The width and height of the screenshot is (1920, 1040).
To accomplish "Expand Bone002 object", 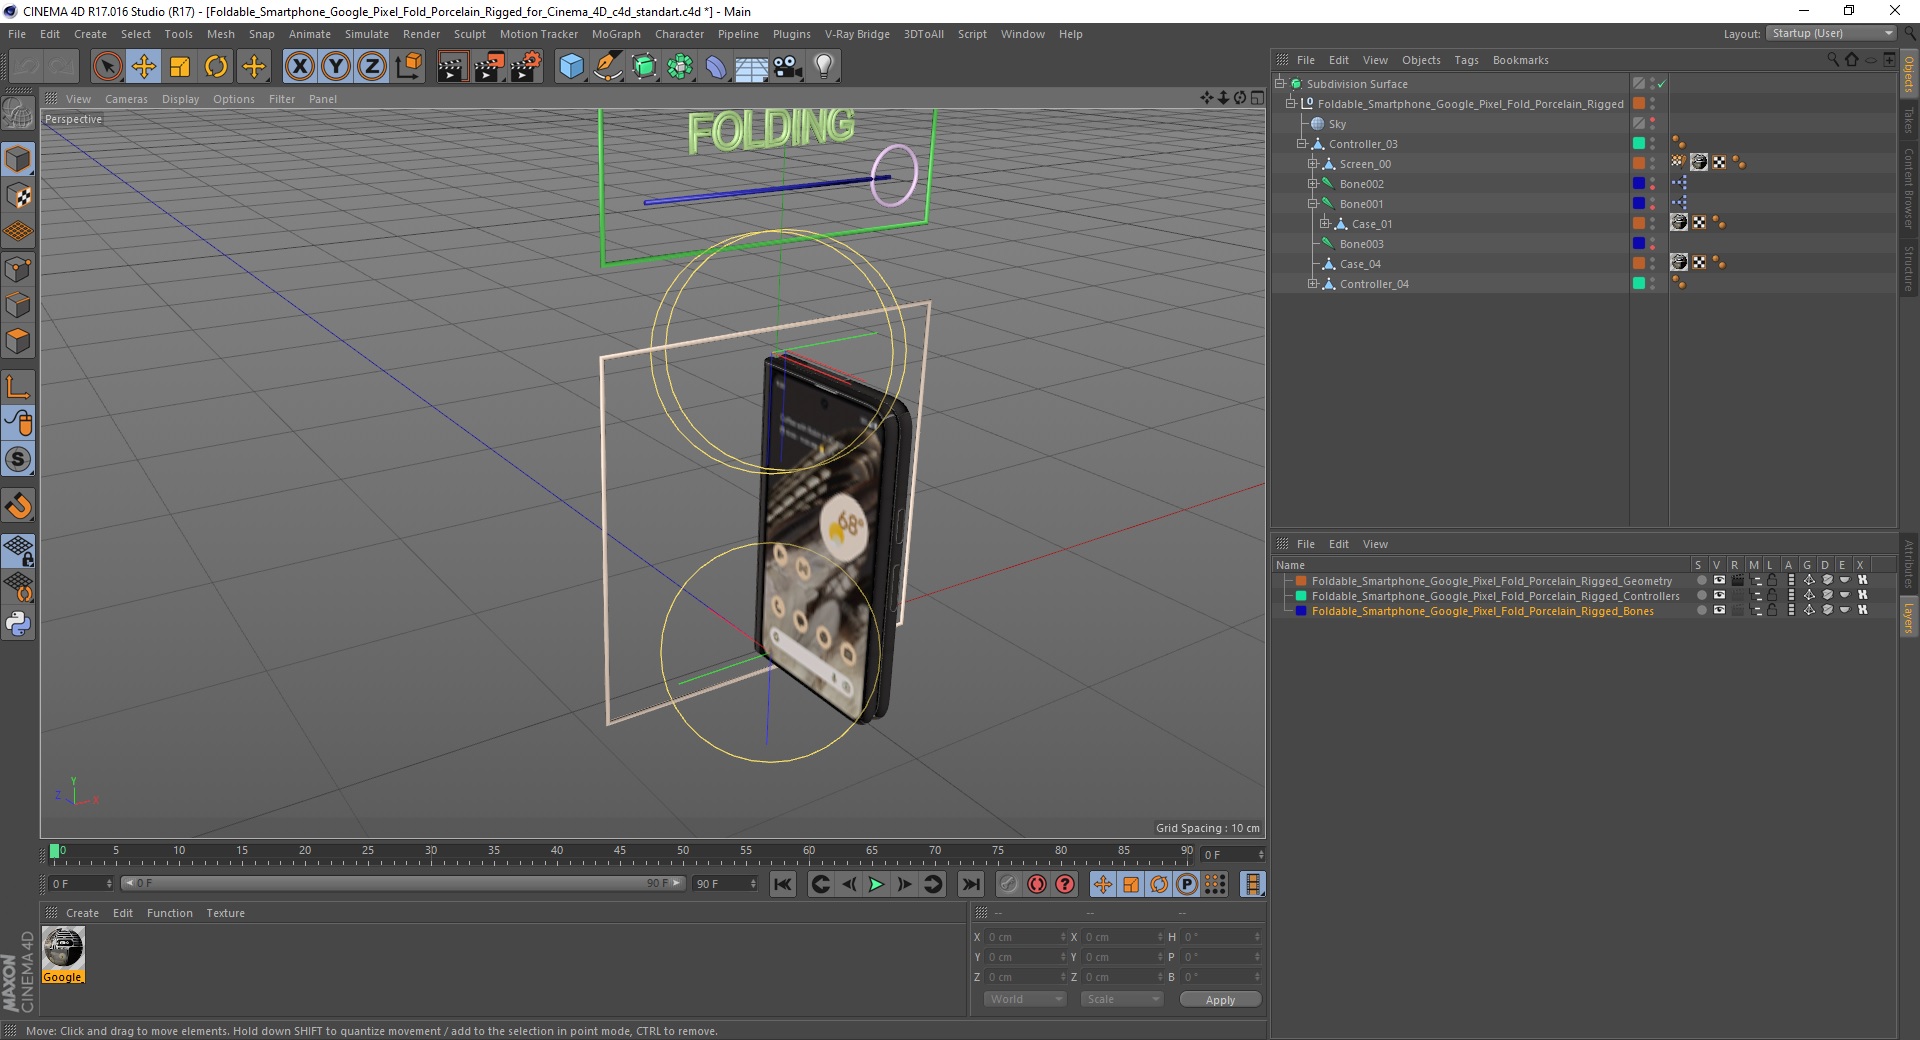I will (x=1313, y=184).
